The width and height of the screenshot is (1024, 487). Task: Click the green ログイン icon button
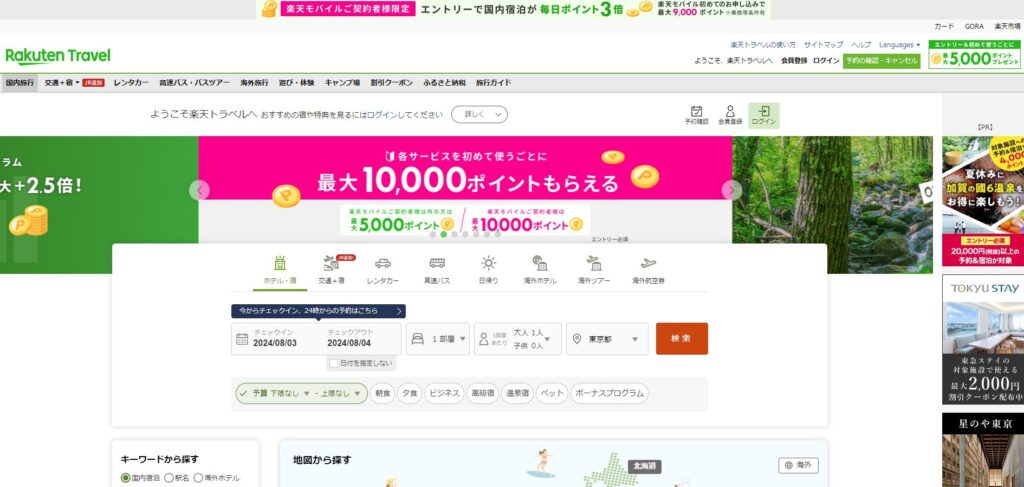[x=763, y=114]
